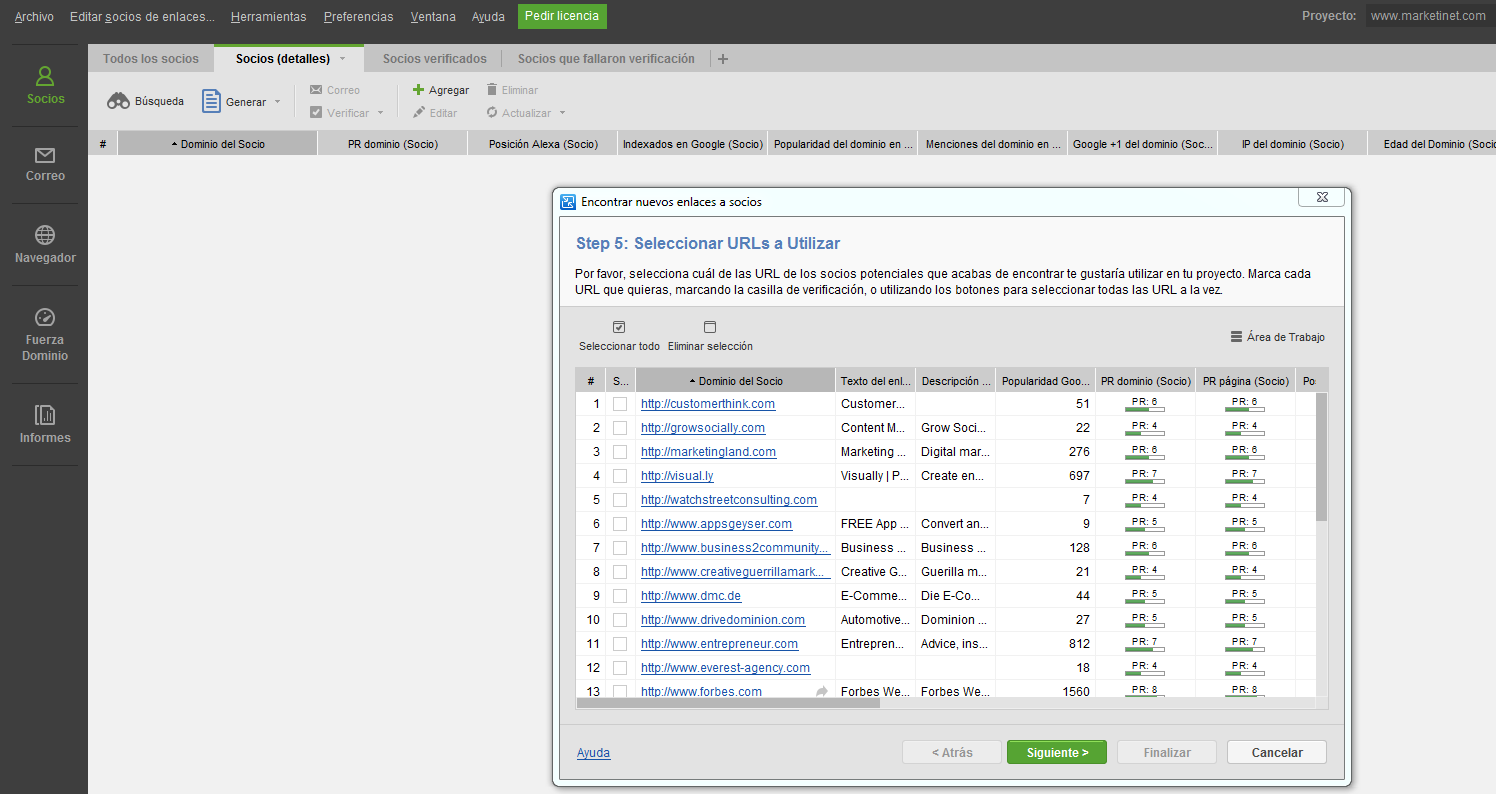
Task: Add a new tab with plus icon
Action: click(723, 59)
